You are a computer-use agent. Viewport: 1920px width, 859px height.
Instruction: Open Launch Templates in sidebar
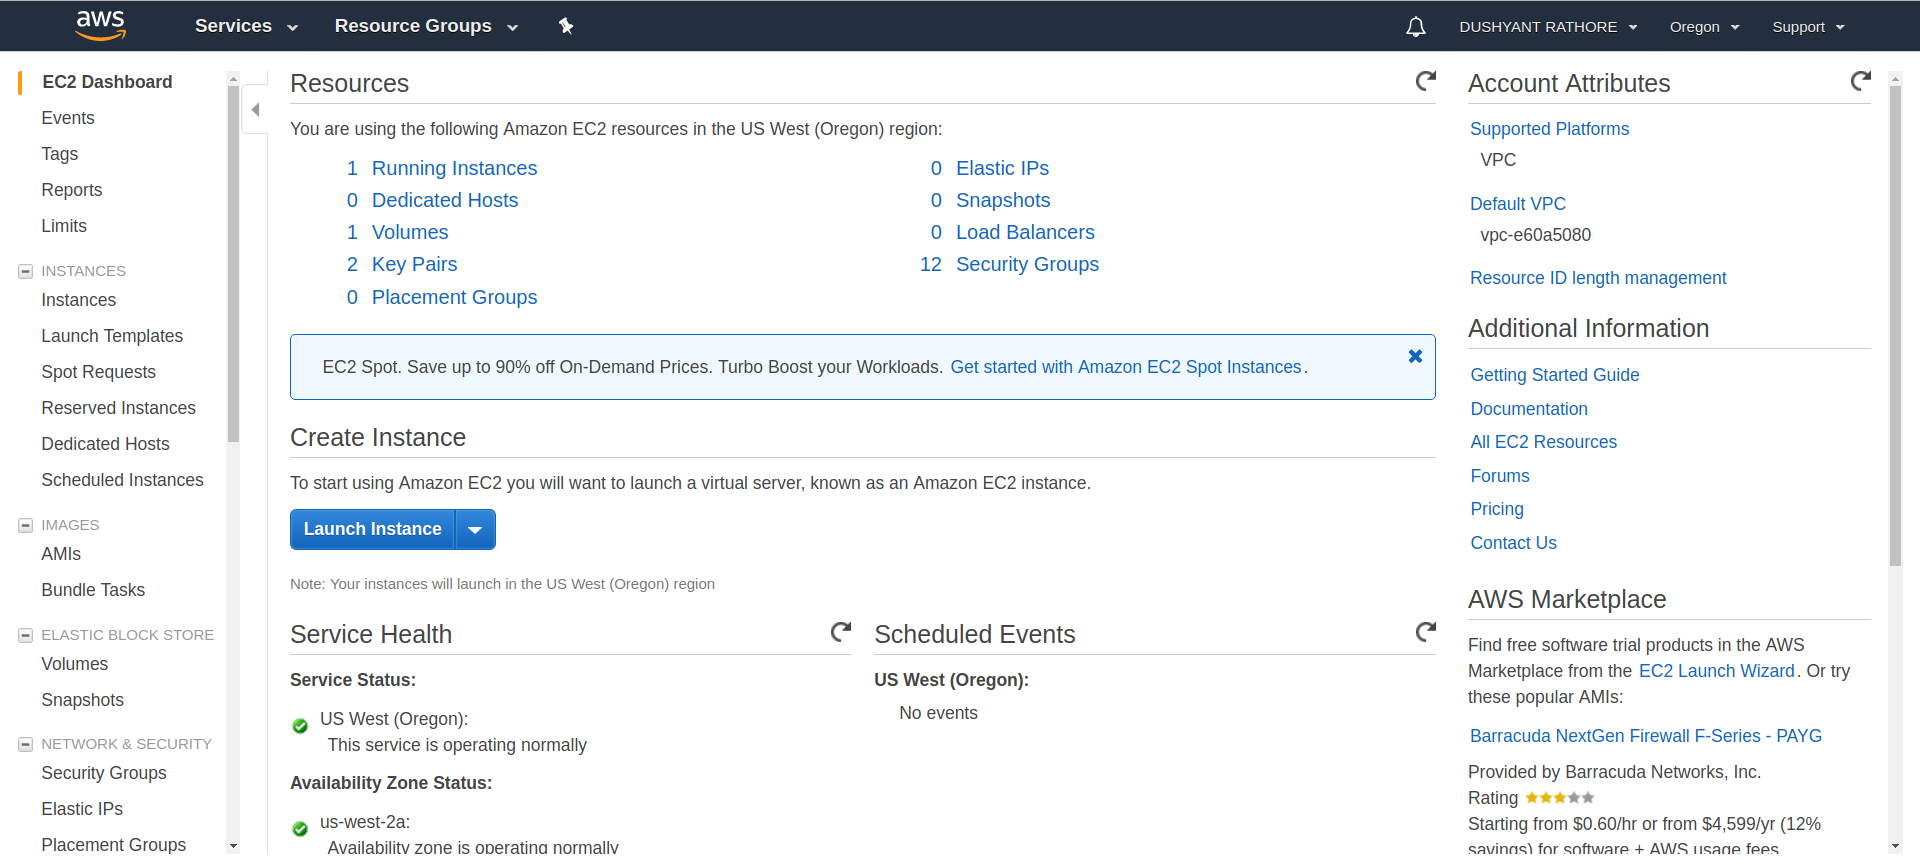[x=112, y=336]
